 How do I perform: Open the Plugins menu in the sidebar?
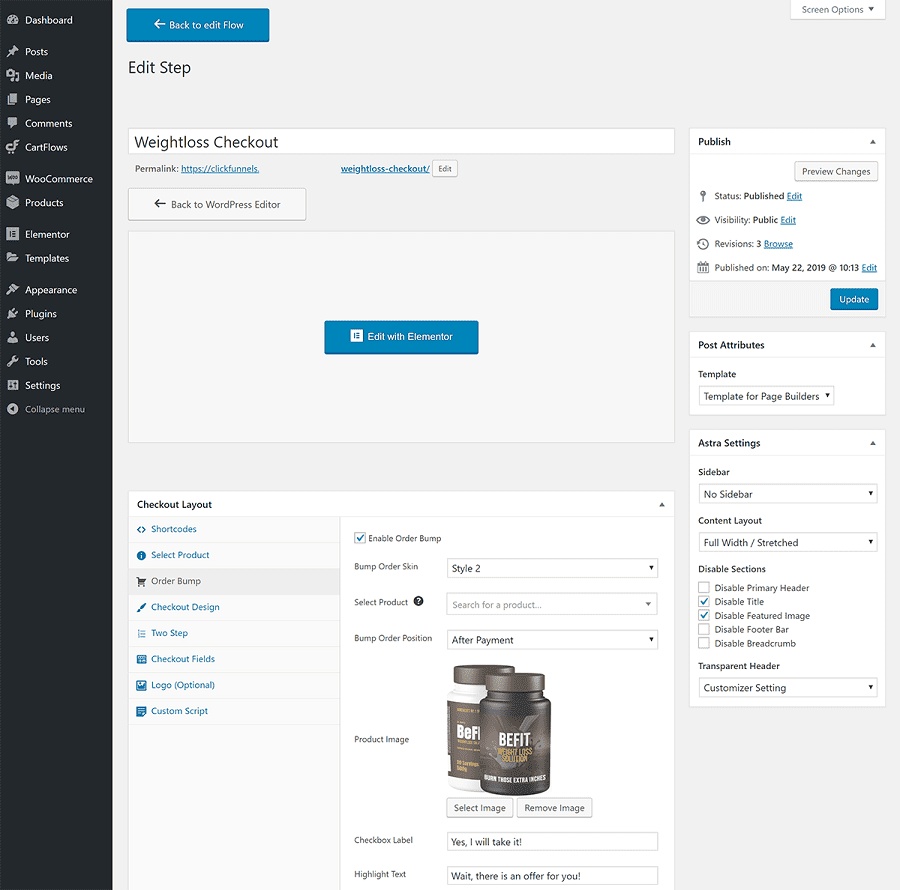click(38, 312)
